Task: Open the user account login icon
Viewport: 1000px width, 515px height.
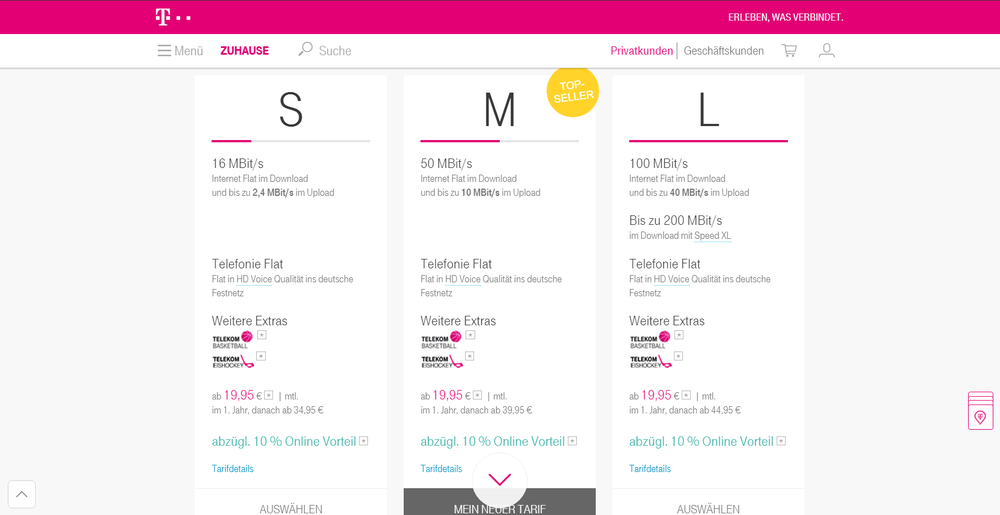Action: click(826, 51)
